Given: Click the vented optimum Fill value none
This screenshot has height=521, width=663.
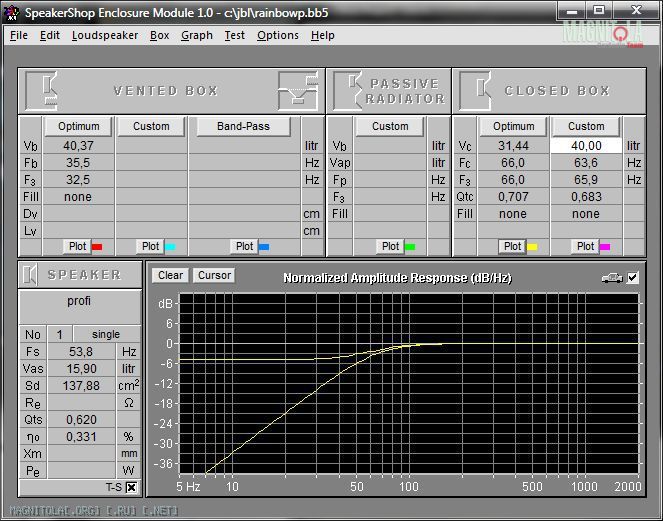Looking at the screenshot, I should pos(78,197).
